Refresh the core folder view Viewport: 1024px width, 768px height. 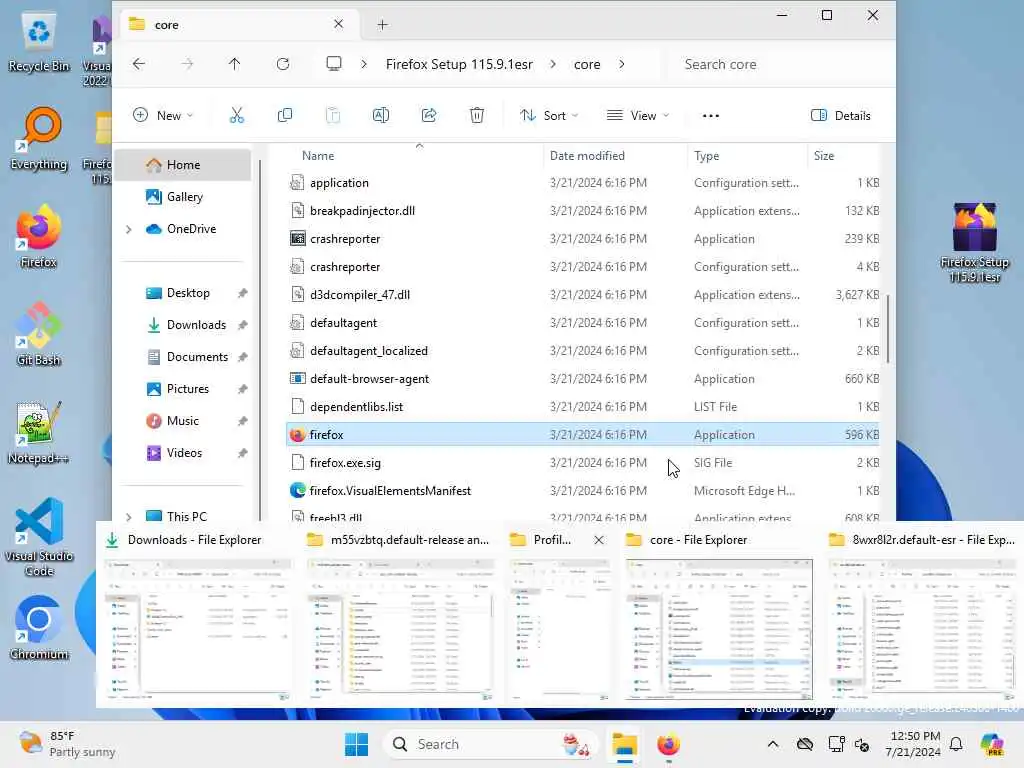point(283,64)
